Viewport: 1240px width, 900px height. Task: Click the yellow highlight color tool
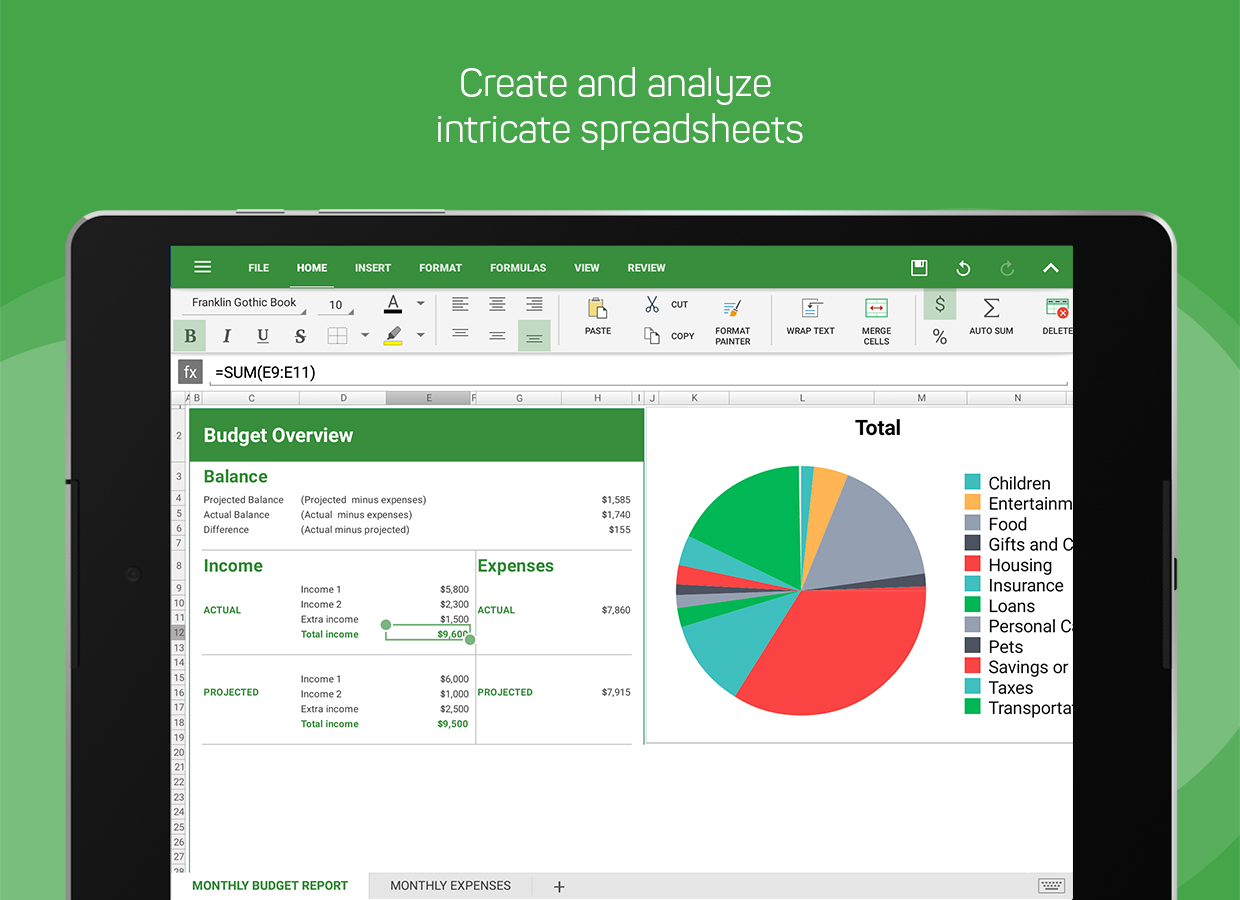click(x=393, y=336)
